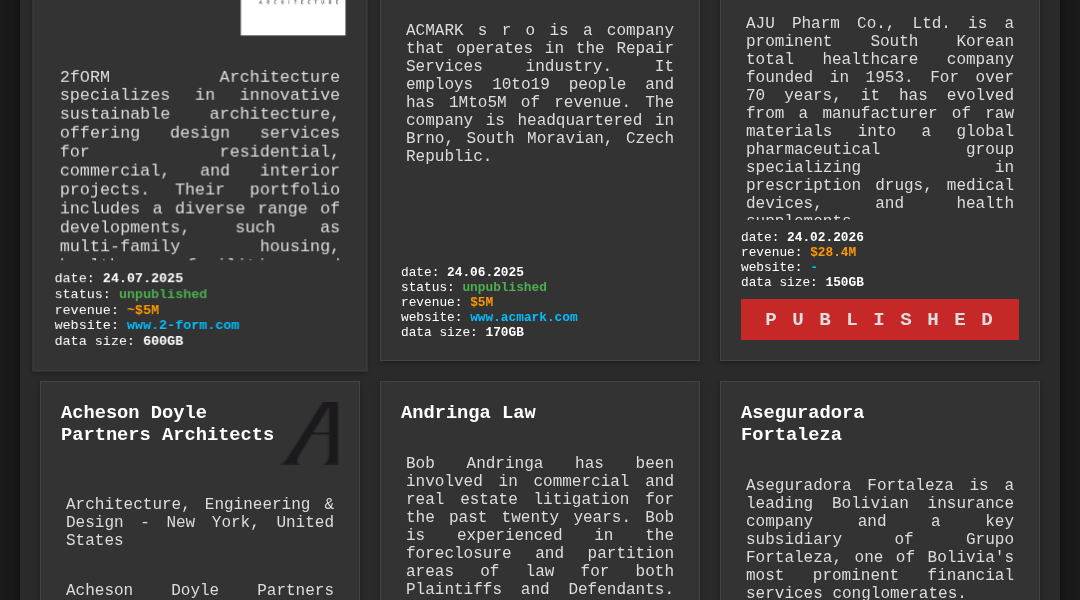Click the 2fORM Architecture logo thumbnail
This screenshot has height=600, width=1080.
[x=293, y=17]
